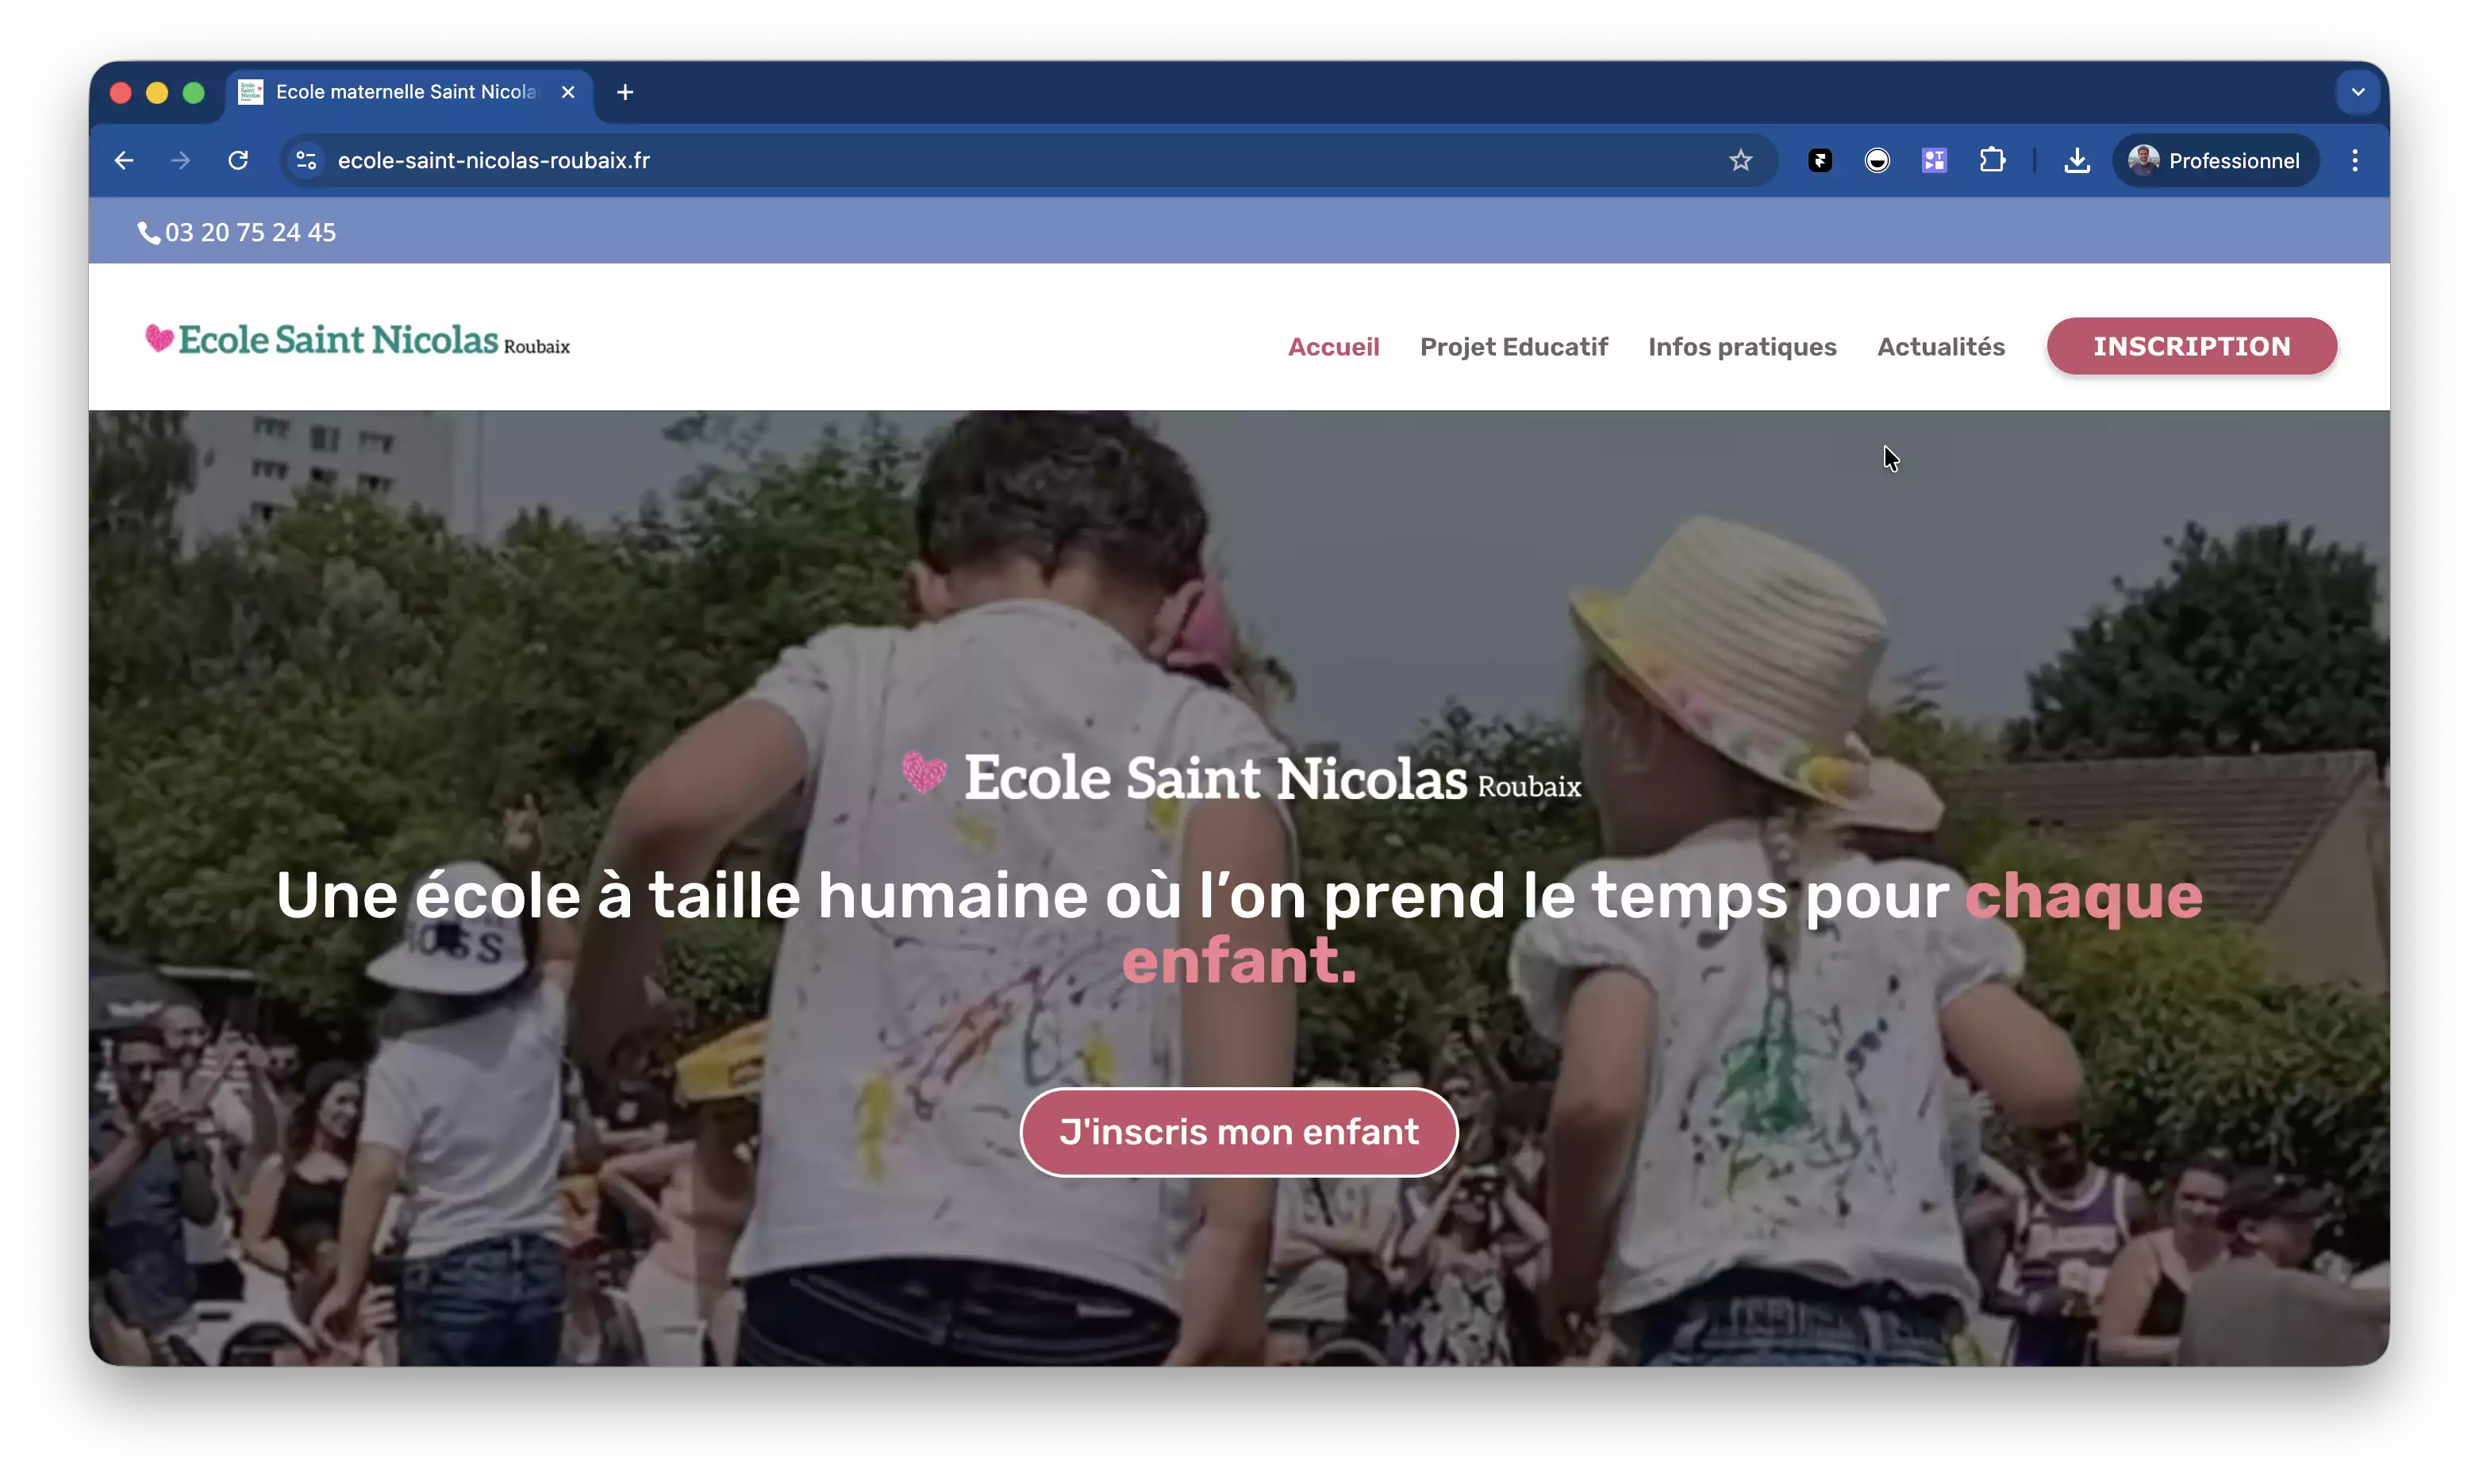Image resolution: width=2479 pixels, height=1484 pixels.
Task: Open the Chrome three-dot menu
Action: tap(2355, 160)
